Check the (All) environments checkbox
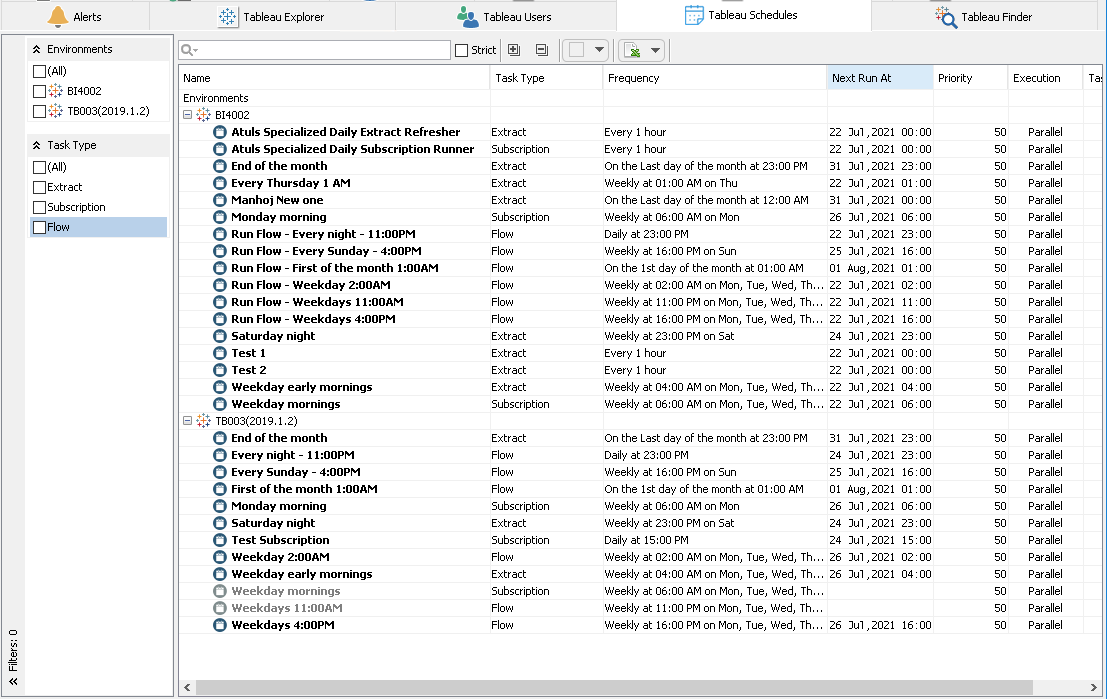This screenshot has height=699, width=1107. [x=40, y=71]
